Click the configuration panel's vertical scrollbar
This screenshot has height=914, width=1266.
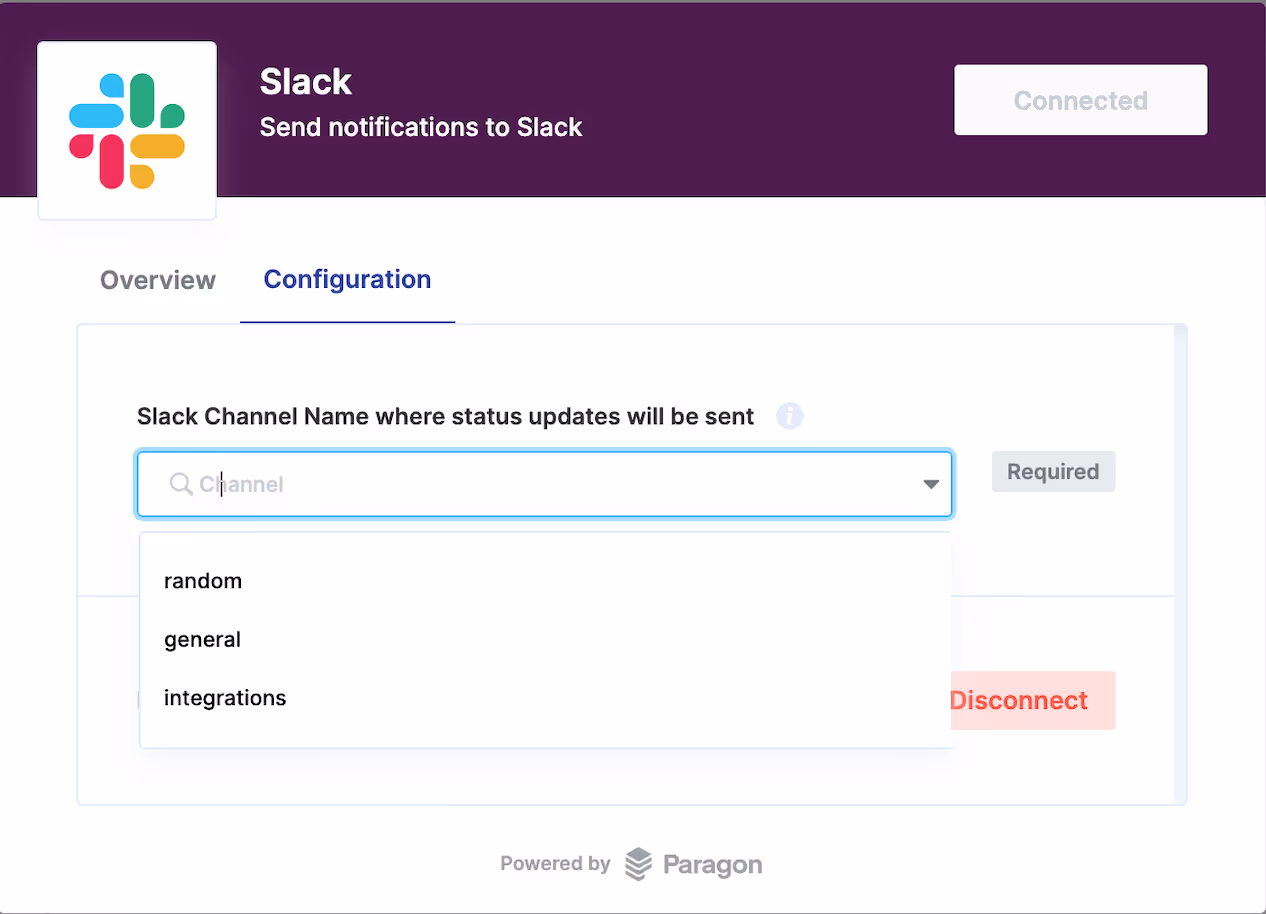click(x=1181, y=560)
